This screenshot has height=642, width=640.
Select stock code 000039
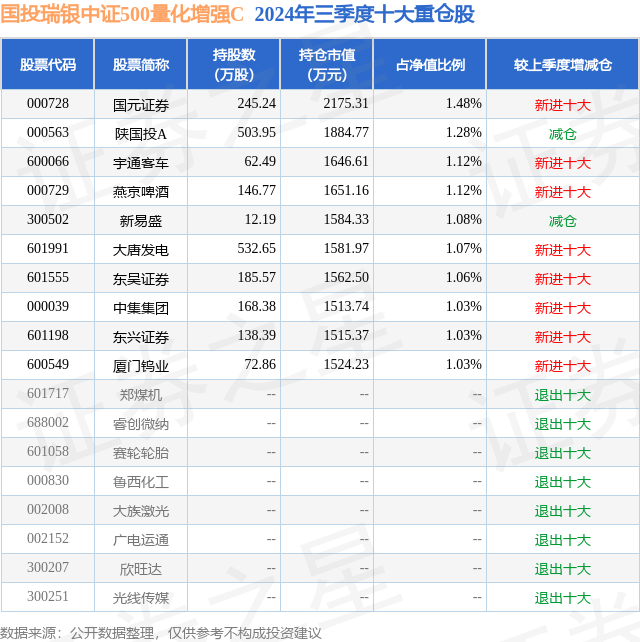[x=47, y=307]
